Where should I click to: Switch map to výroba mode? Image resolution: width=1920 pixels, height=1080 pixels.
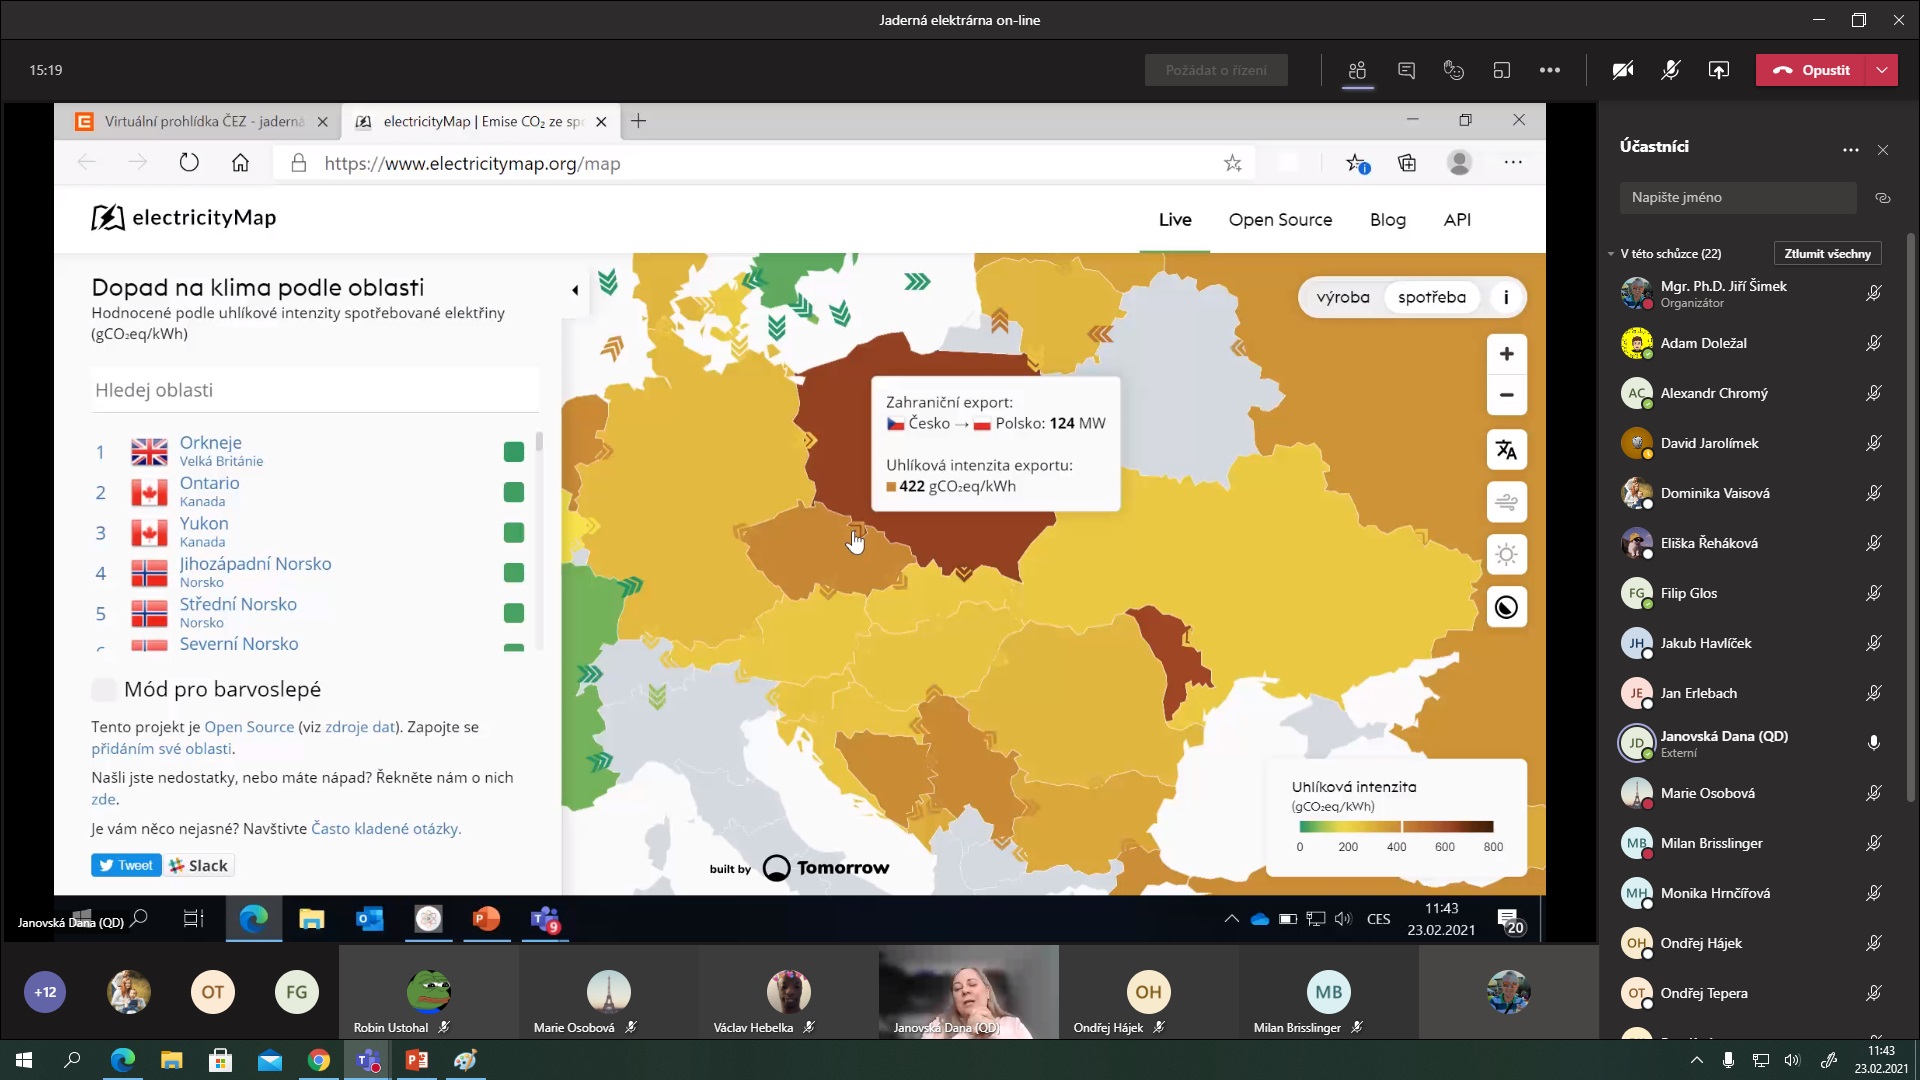[x=1342, y=297]
